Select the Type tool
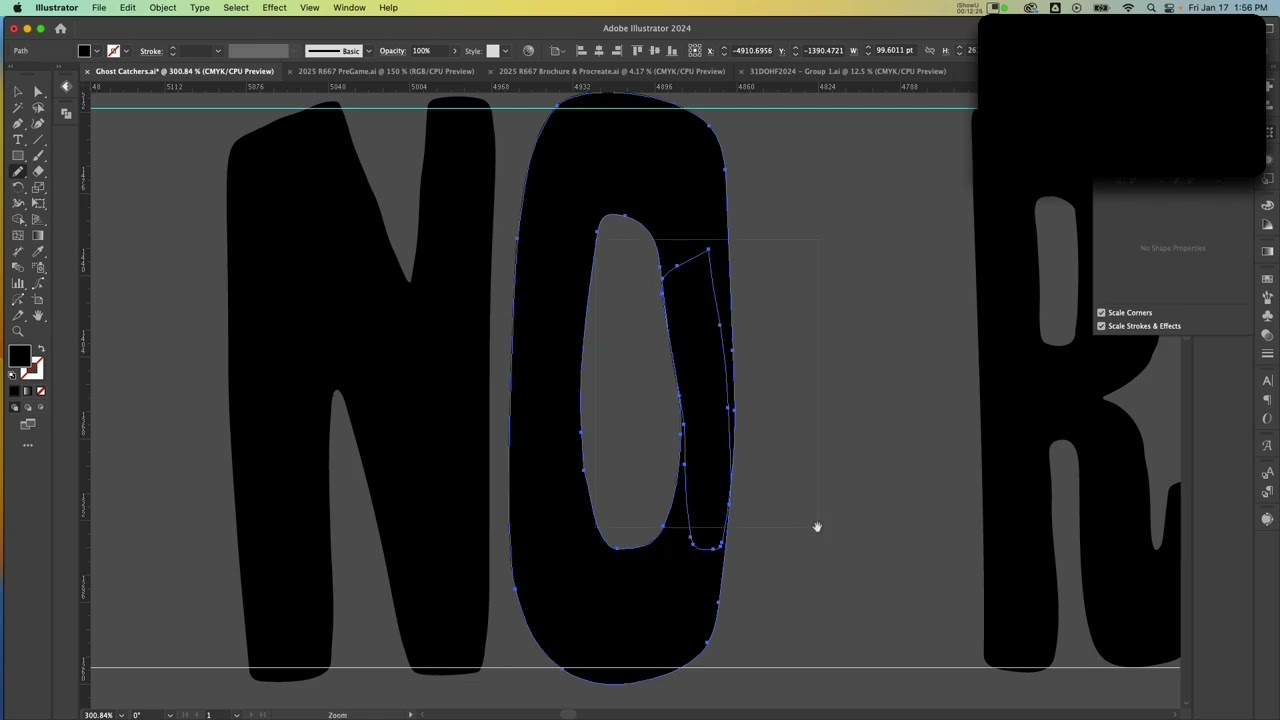The height and width of the screenshot is (720, 1280). click(18, 139)
